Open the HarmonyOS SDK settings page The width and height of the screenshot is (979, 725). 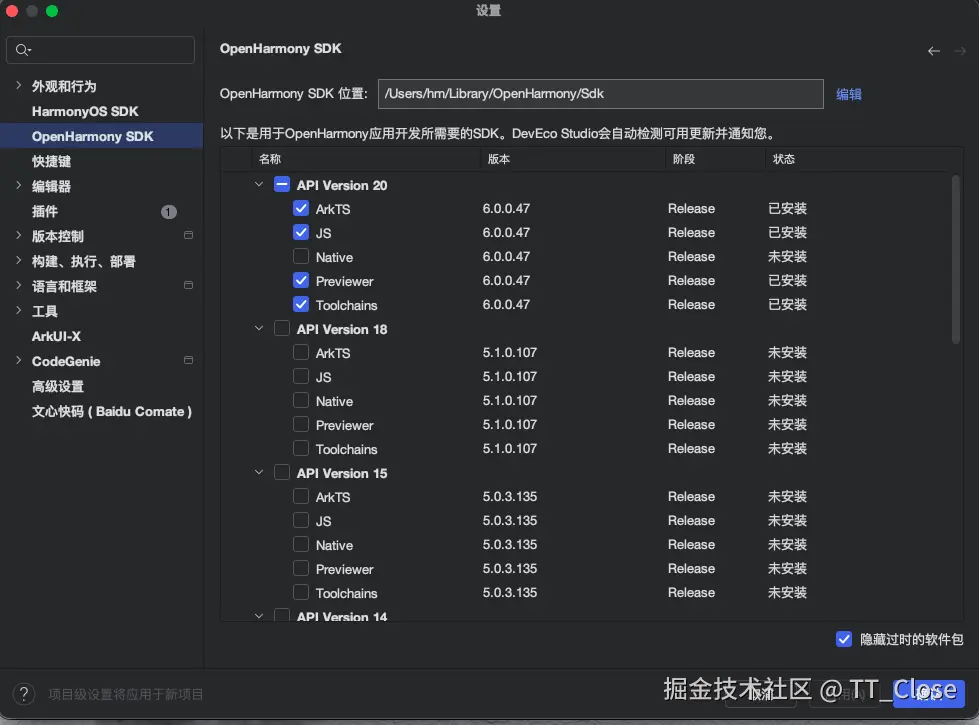click(85, 111)
